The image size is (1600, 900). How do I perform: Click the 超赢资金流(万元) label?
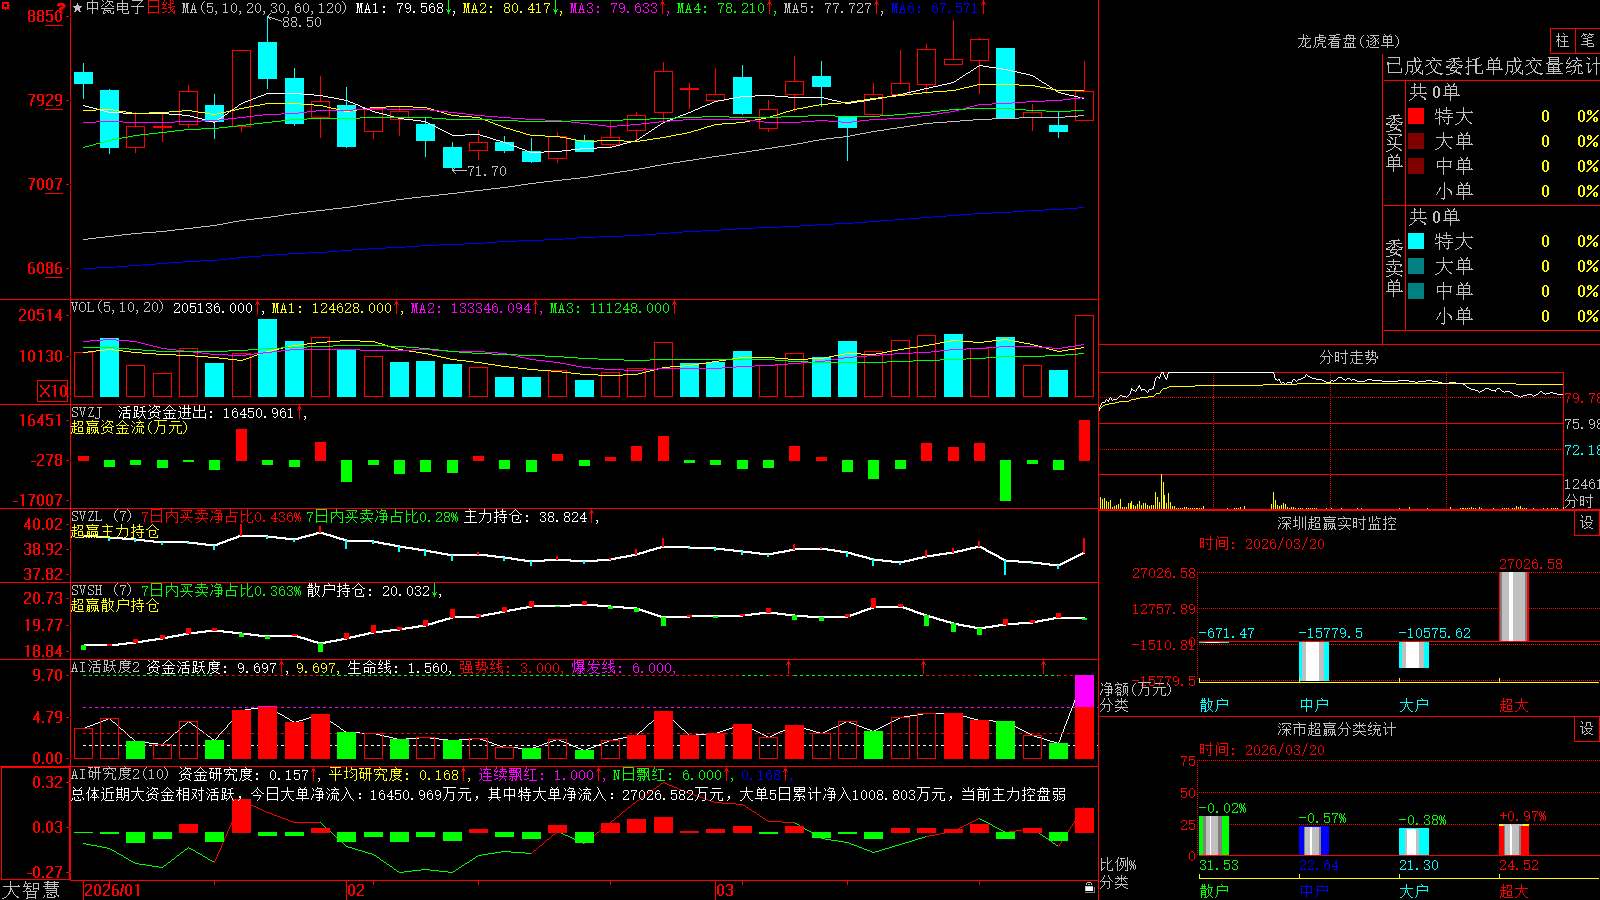(x=129, y=427)
